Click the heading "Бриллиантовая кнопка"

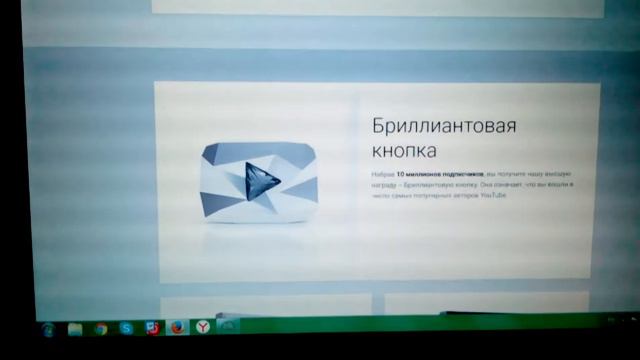(x=444, y=138)
